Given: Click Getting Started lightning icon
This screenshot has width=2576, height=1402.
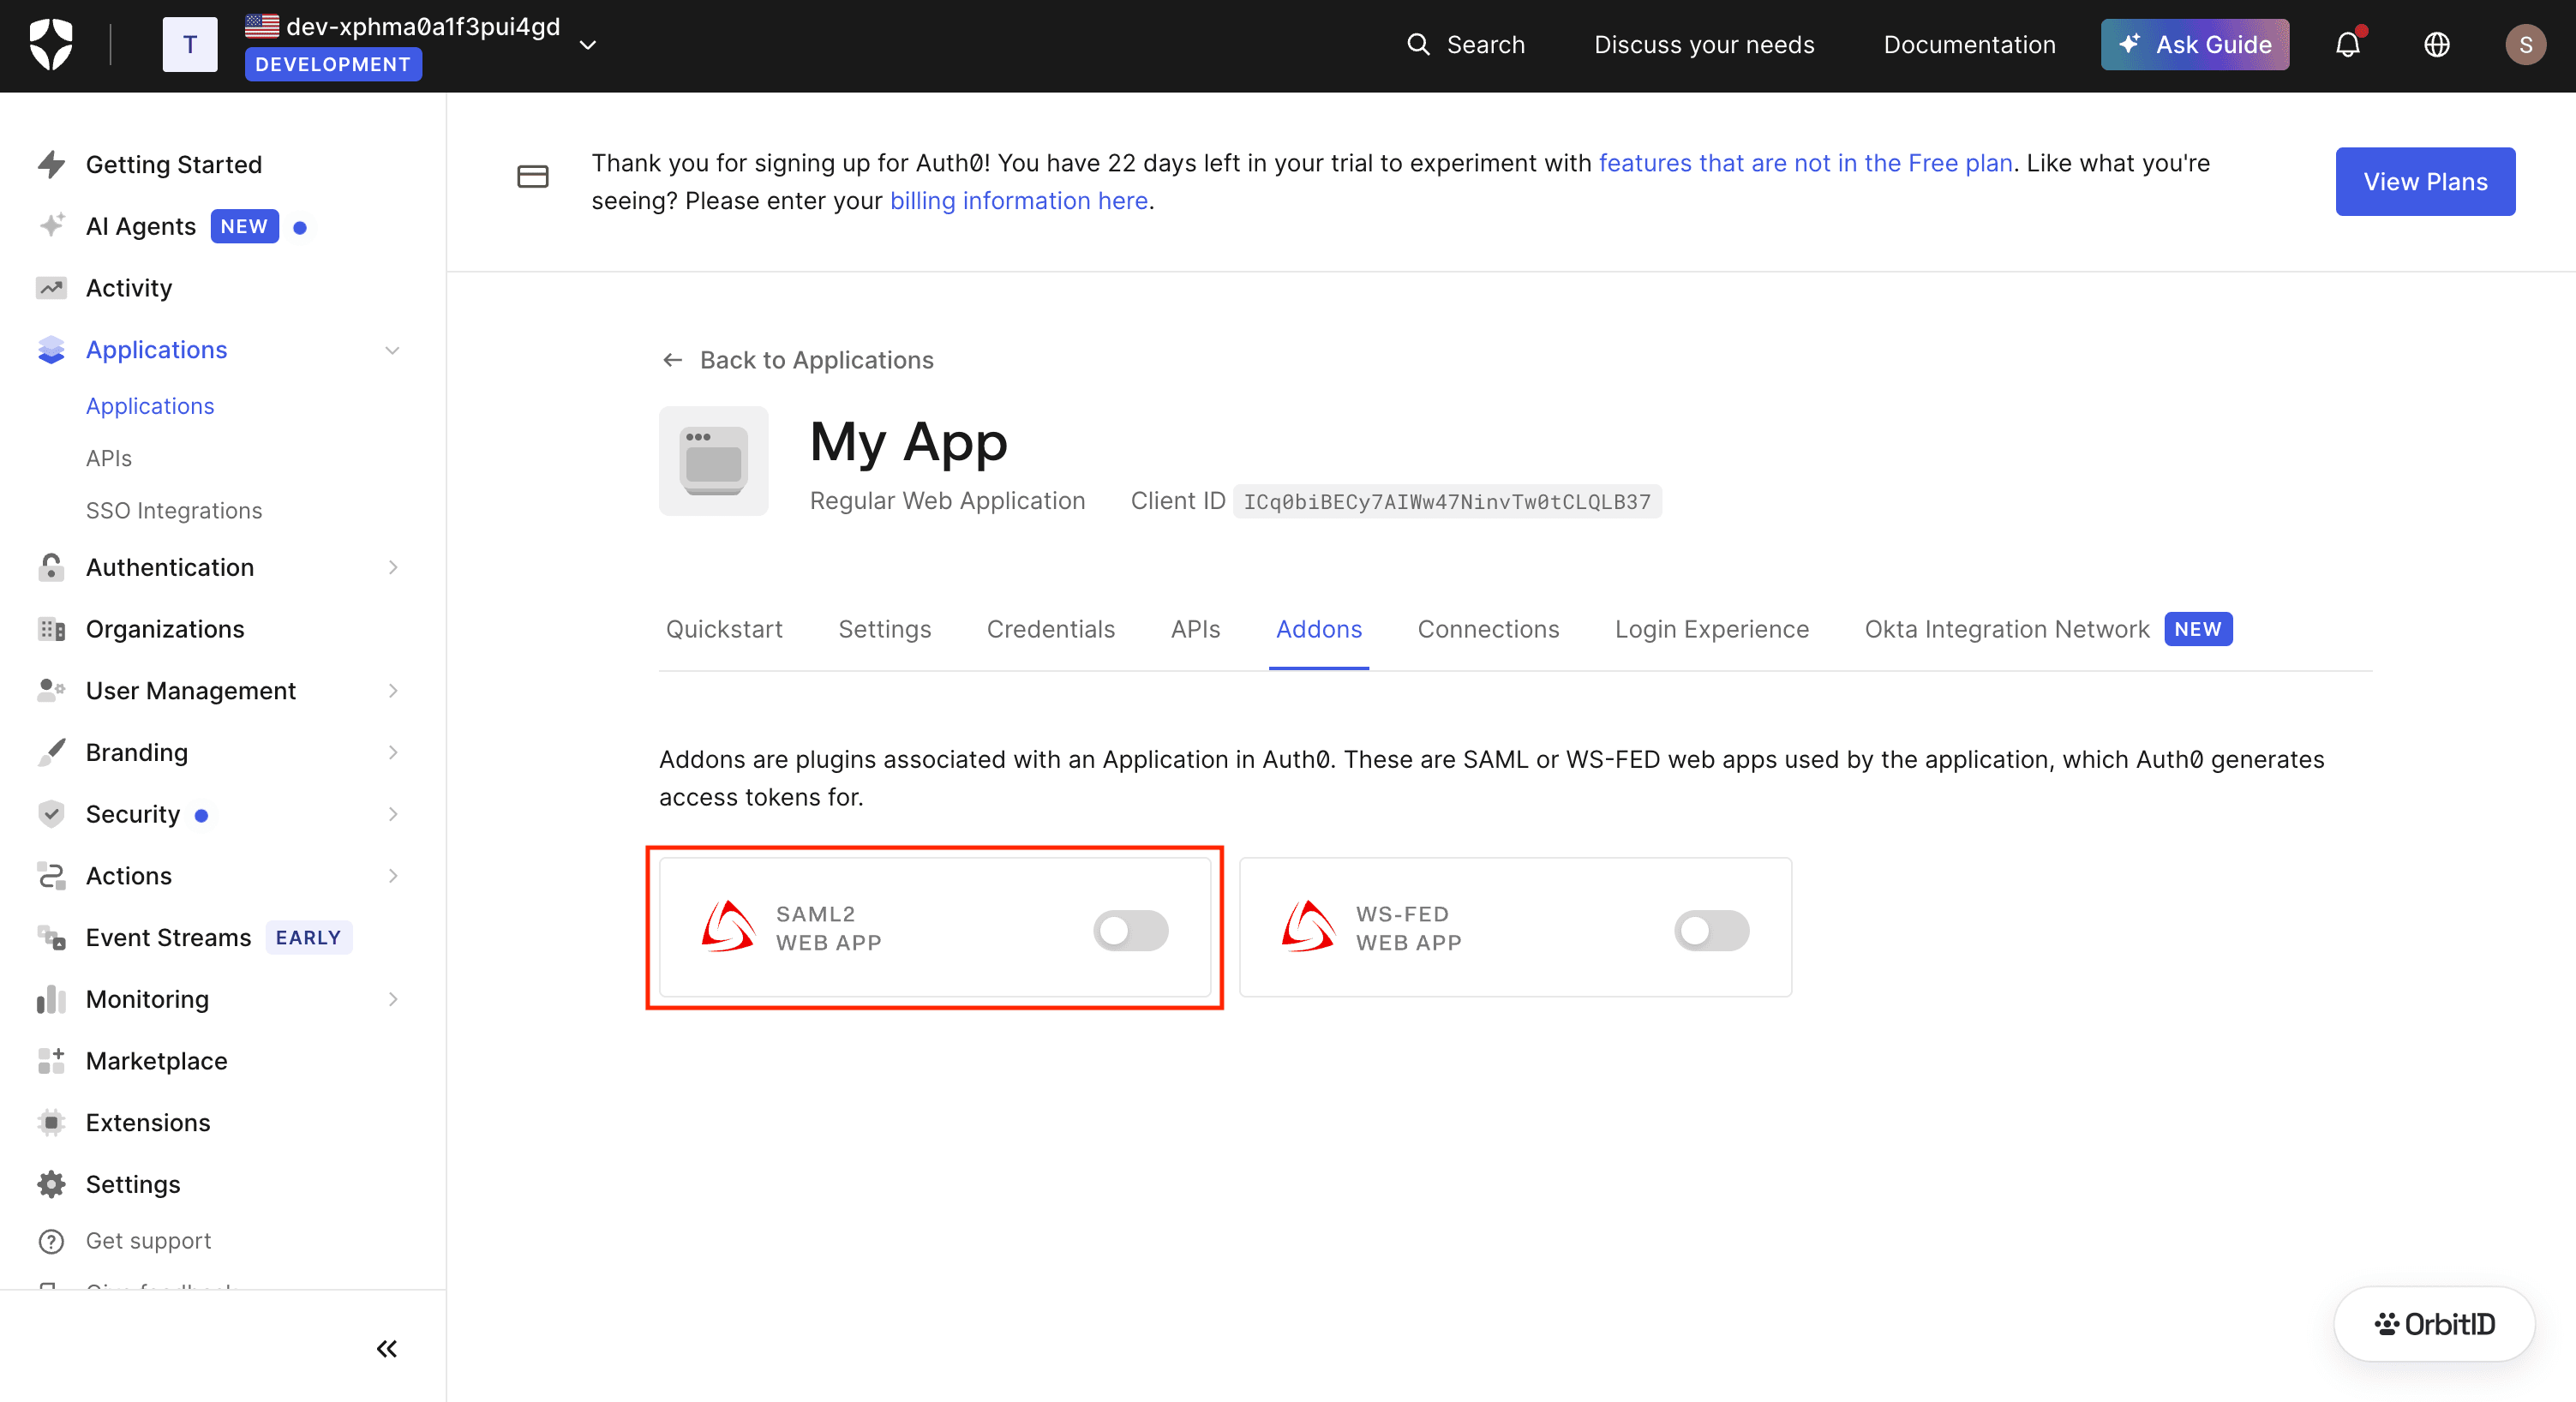Looking at the screenshot, I should 51,164.
